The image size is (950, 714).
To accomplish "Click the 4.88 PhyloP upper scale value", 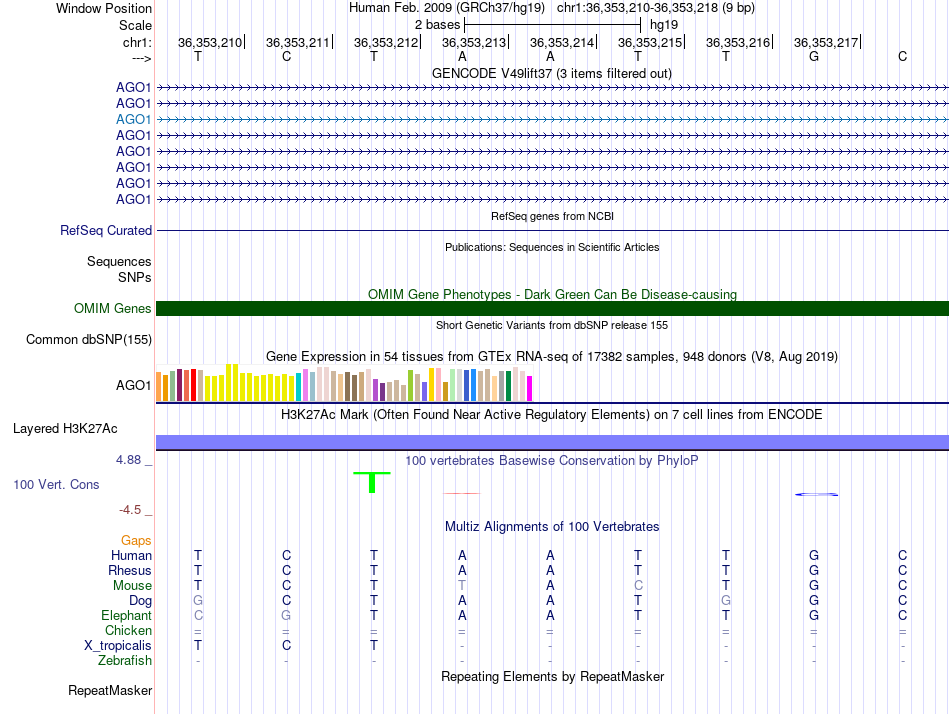I will (128, 460).
